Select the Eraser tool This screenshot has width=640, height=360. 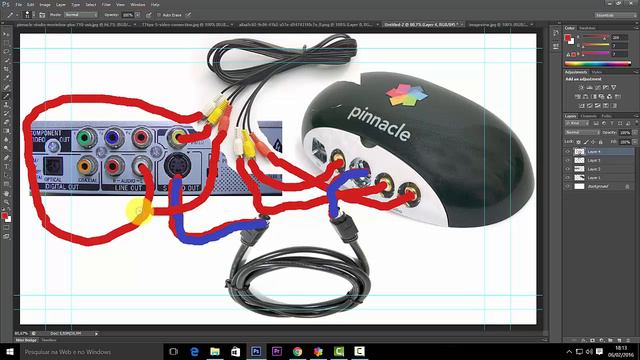(x=6, y=122)
